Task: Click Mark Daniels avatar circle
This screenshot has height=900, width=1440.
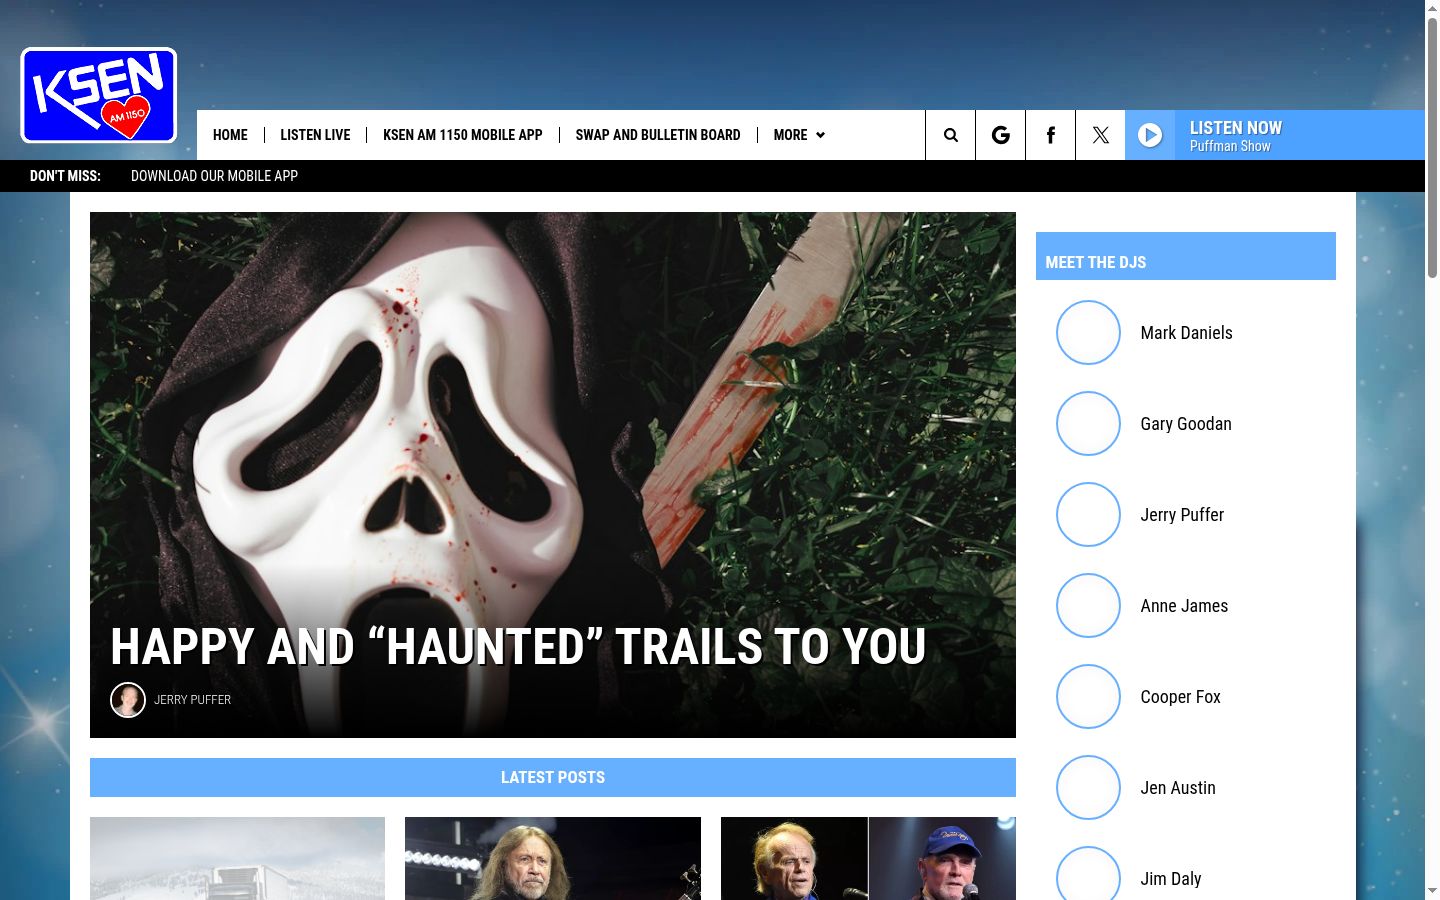Action: (x=1088, y=333)
